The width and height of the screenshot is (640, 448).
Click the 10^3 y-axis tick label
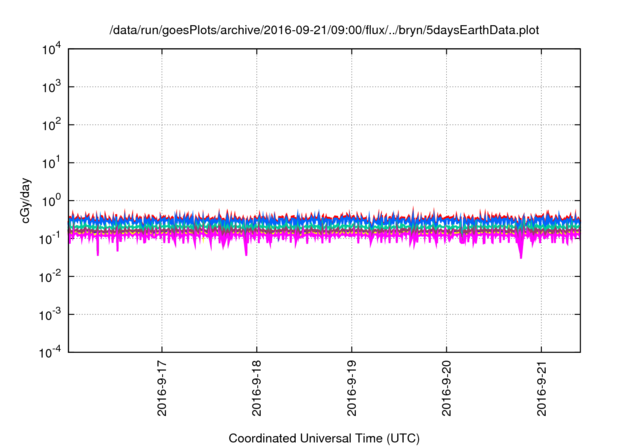click(50, 87)
